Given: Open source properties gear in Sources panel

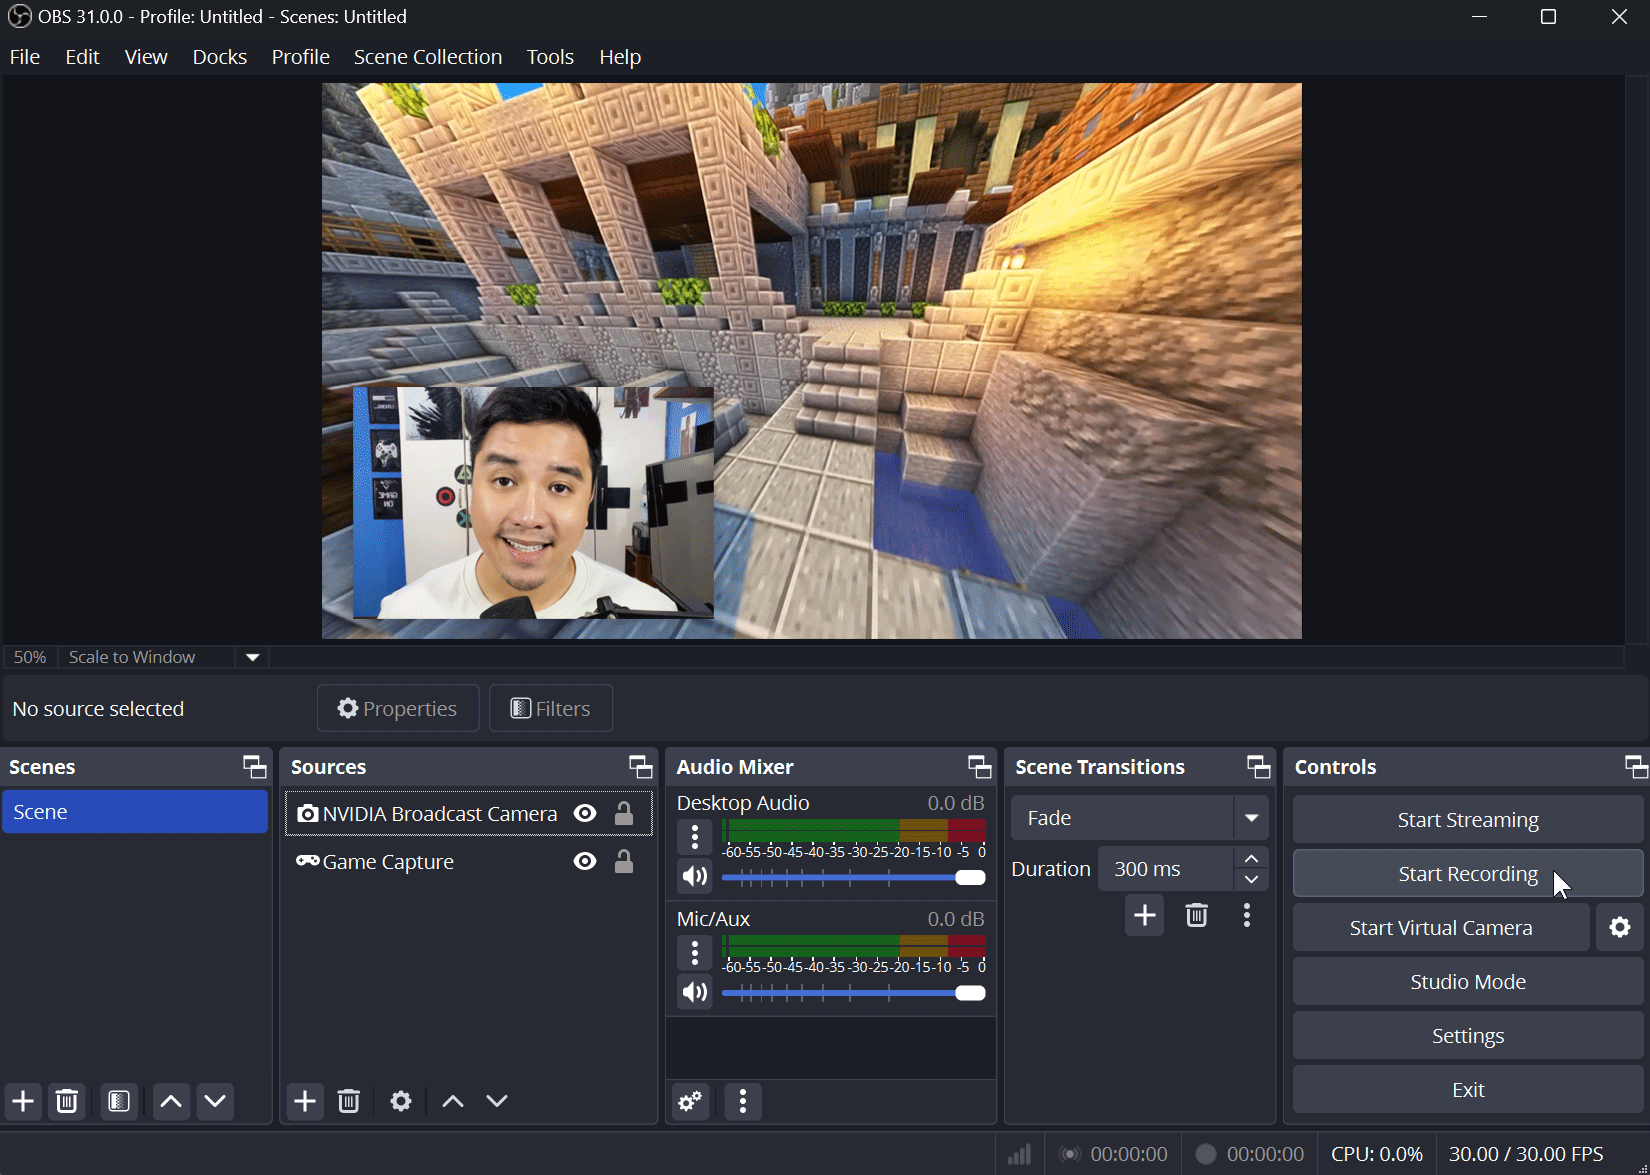Looking at the screenshot, I should (400, 1101).
